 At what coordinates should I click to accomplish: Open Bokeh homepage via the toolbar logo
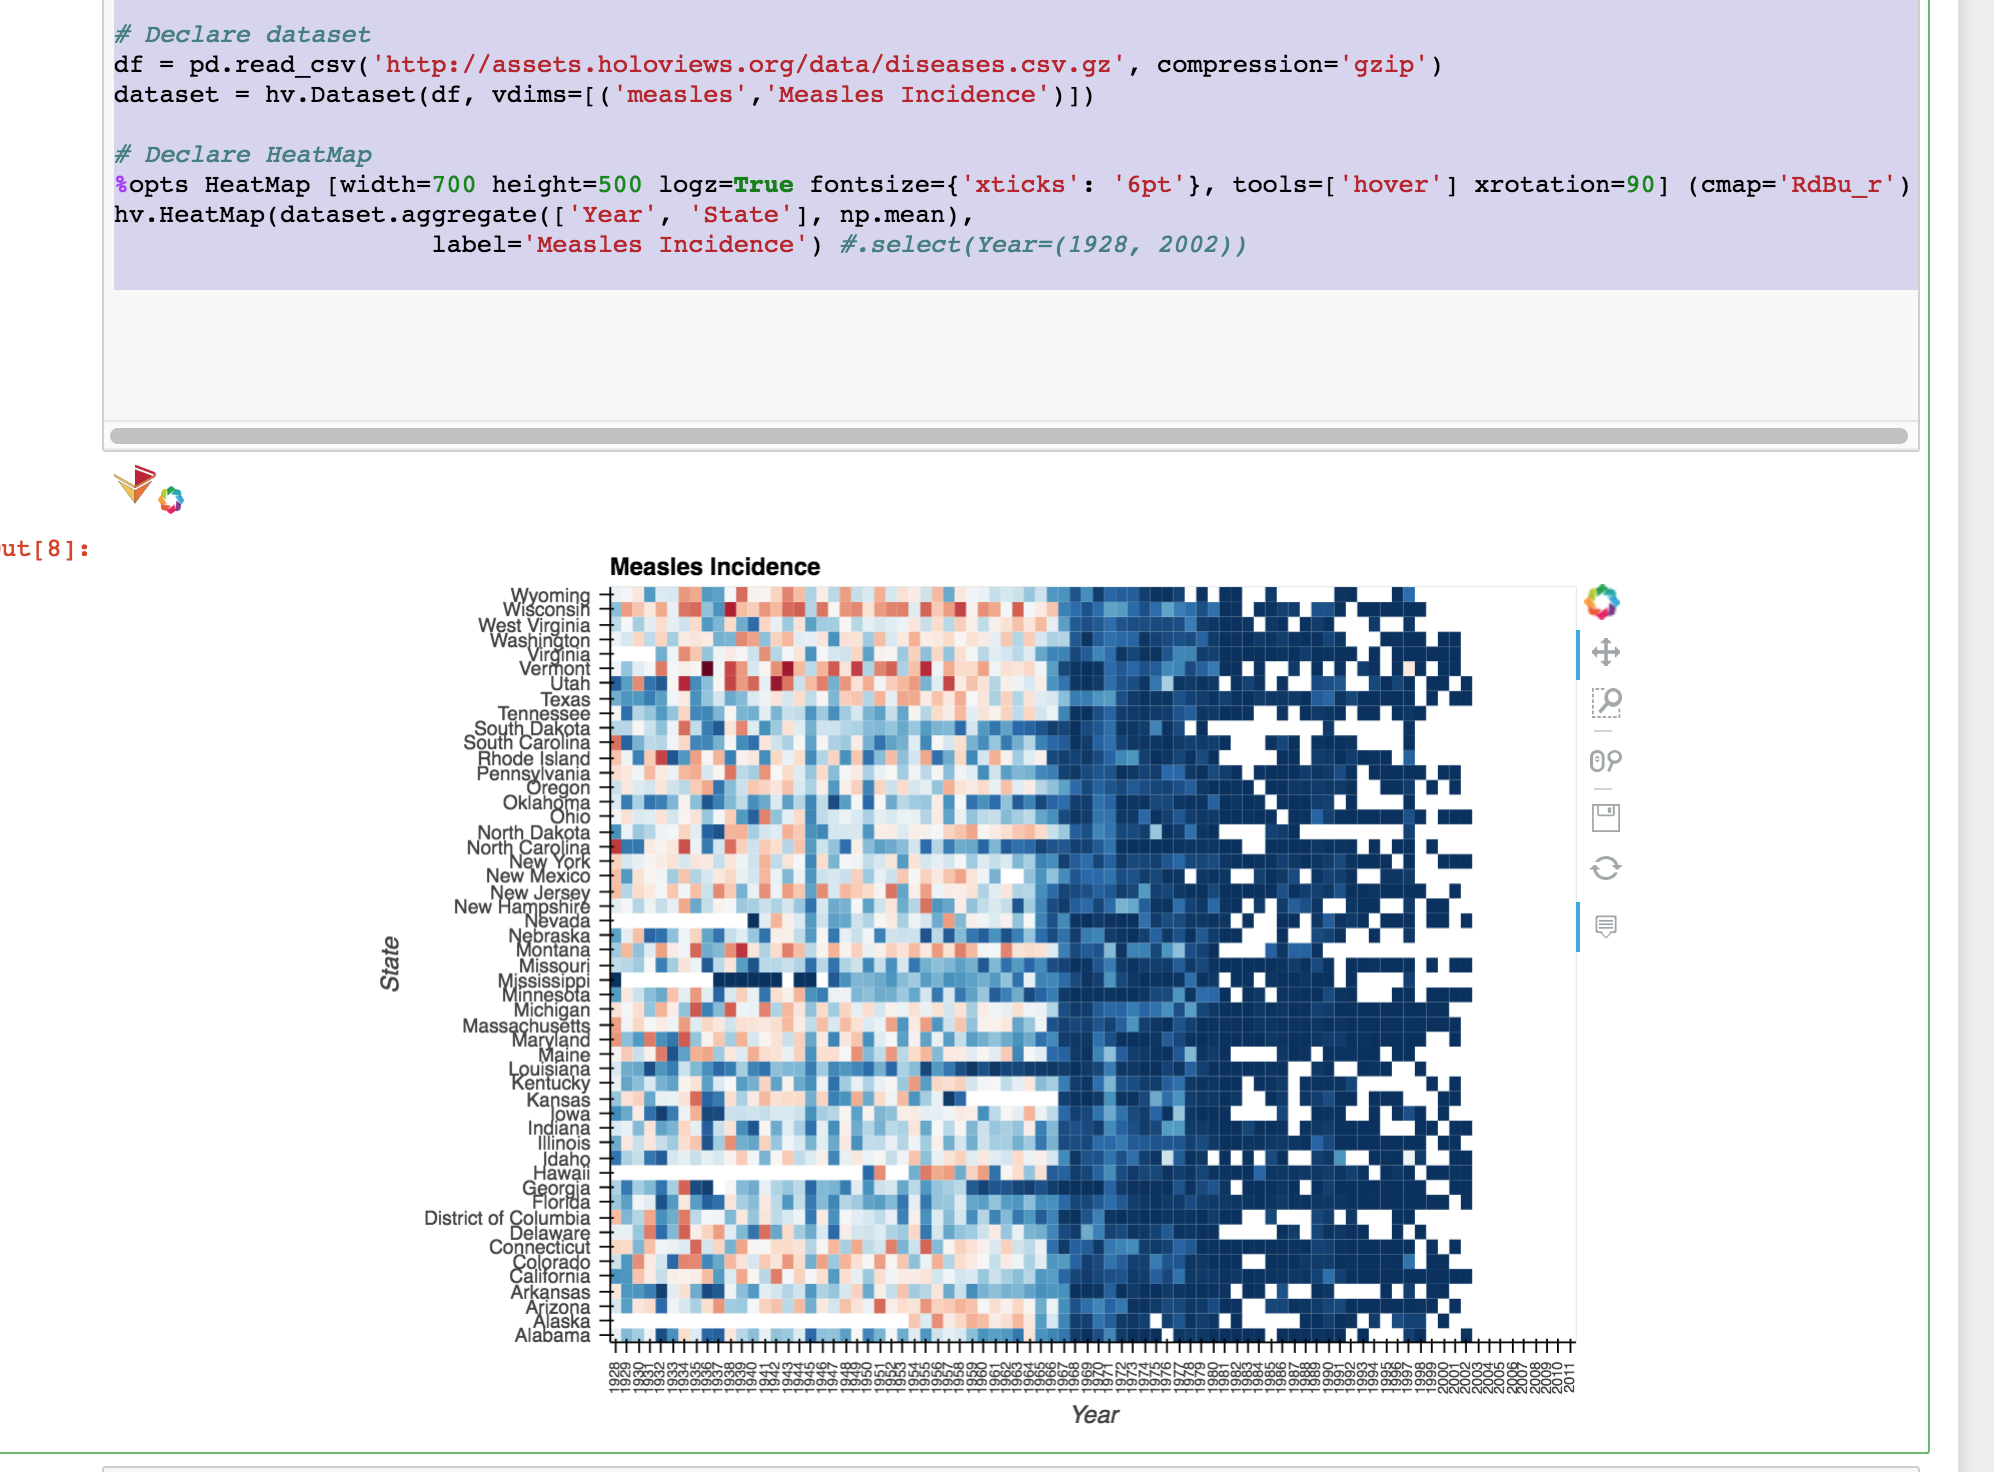[x=1601, y=602]
